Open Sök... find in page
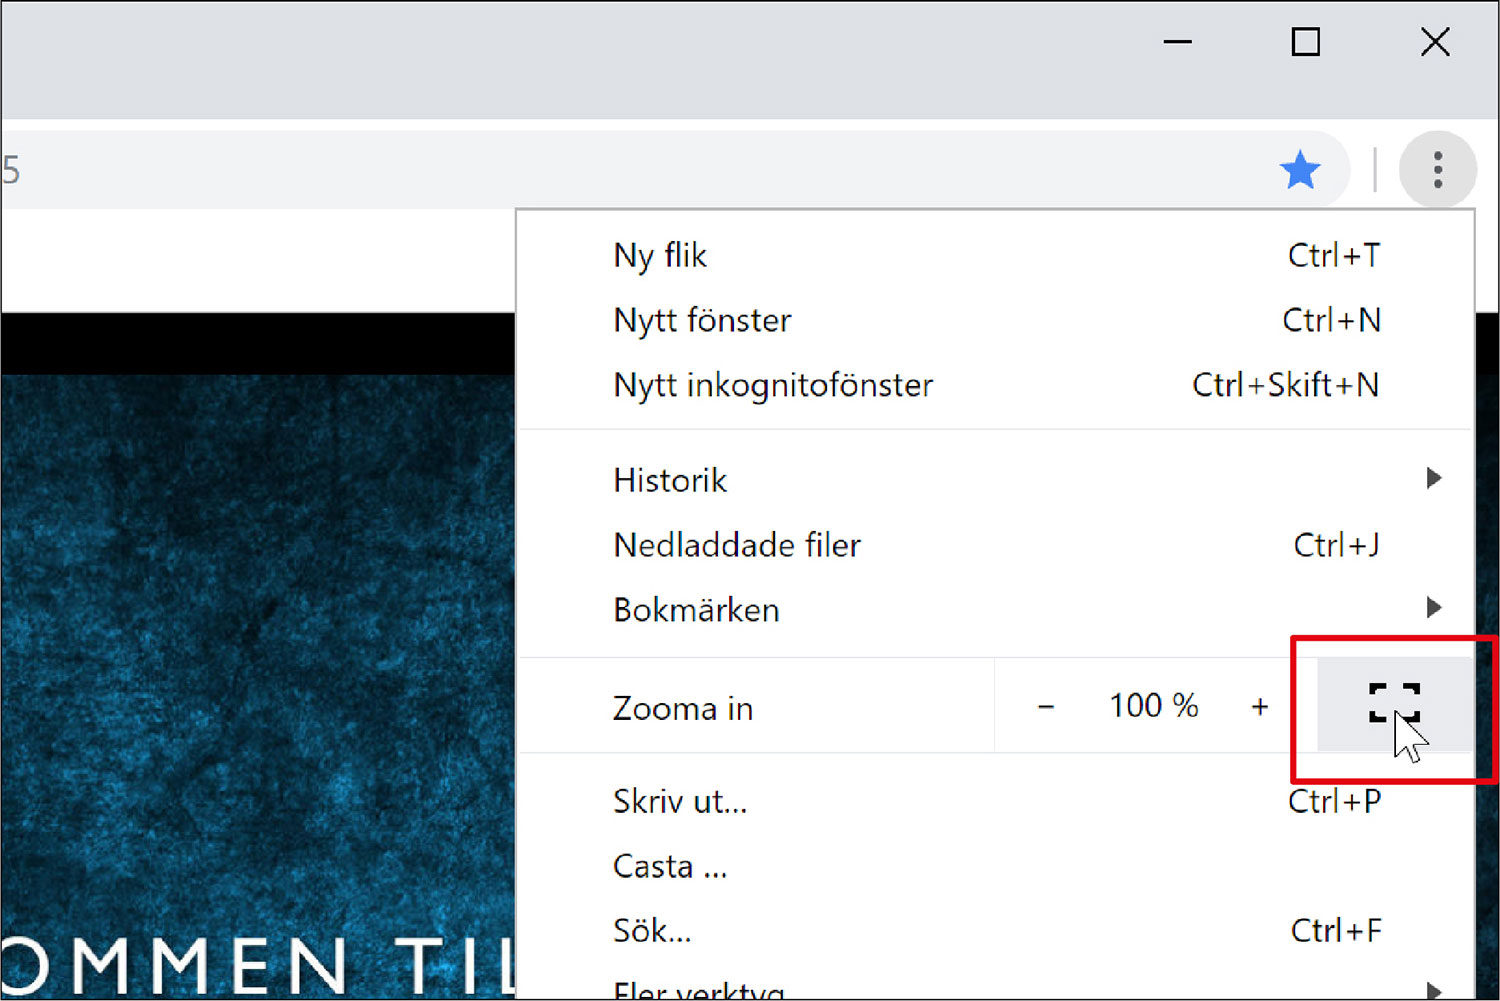Screen dimensions: 1500x1001 click(652, 932)
